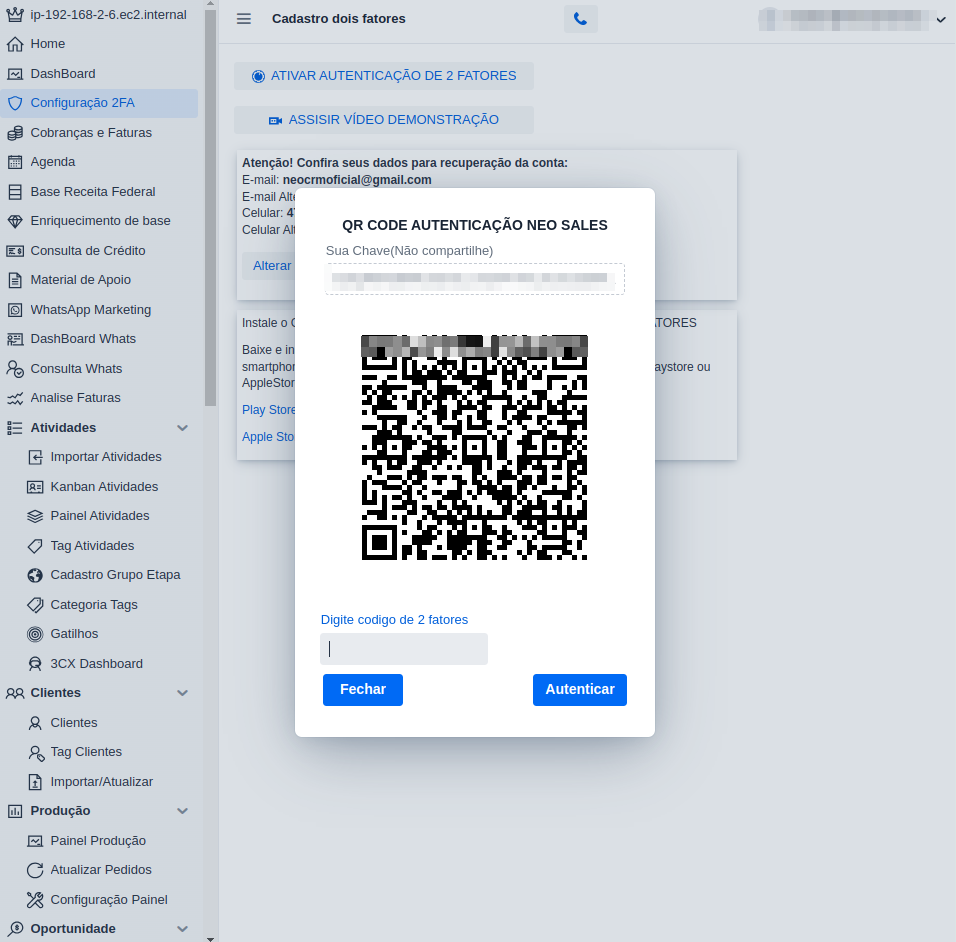Click the phone call icon in header
Screen dimensions: 956x942
tap(580, 19)
